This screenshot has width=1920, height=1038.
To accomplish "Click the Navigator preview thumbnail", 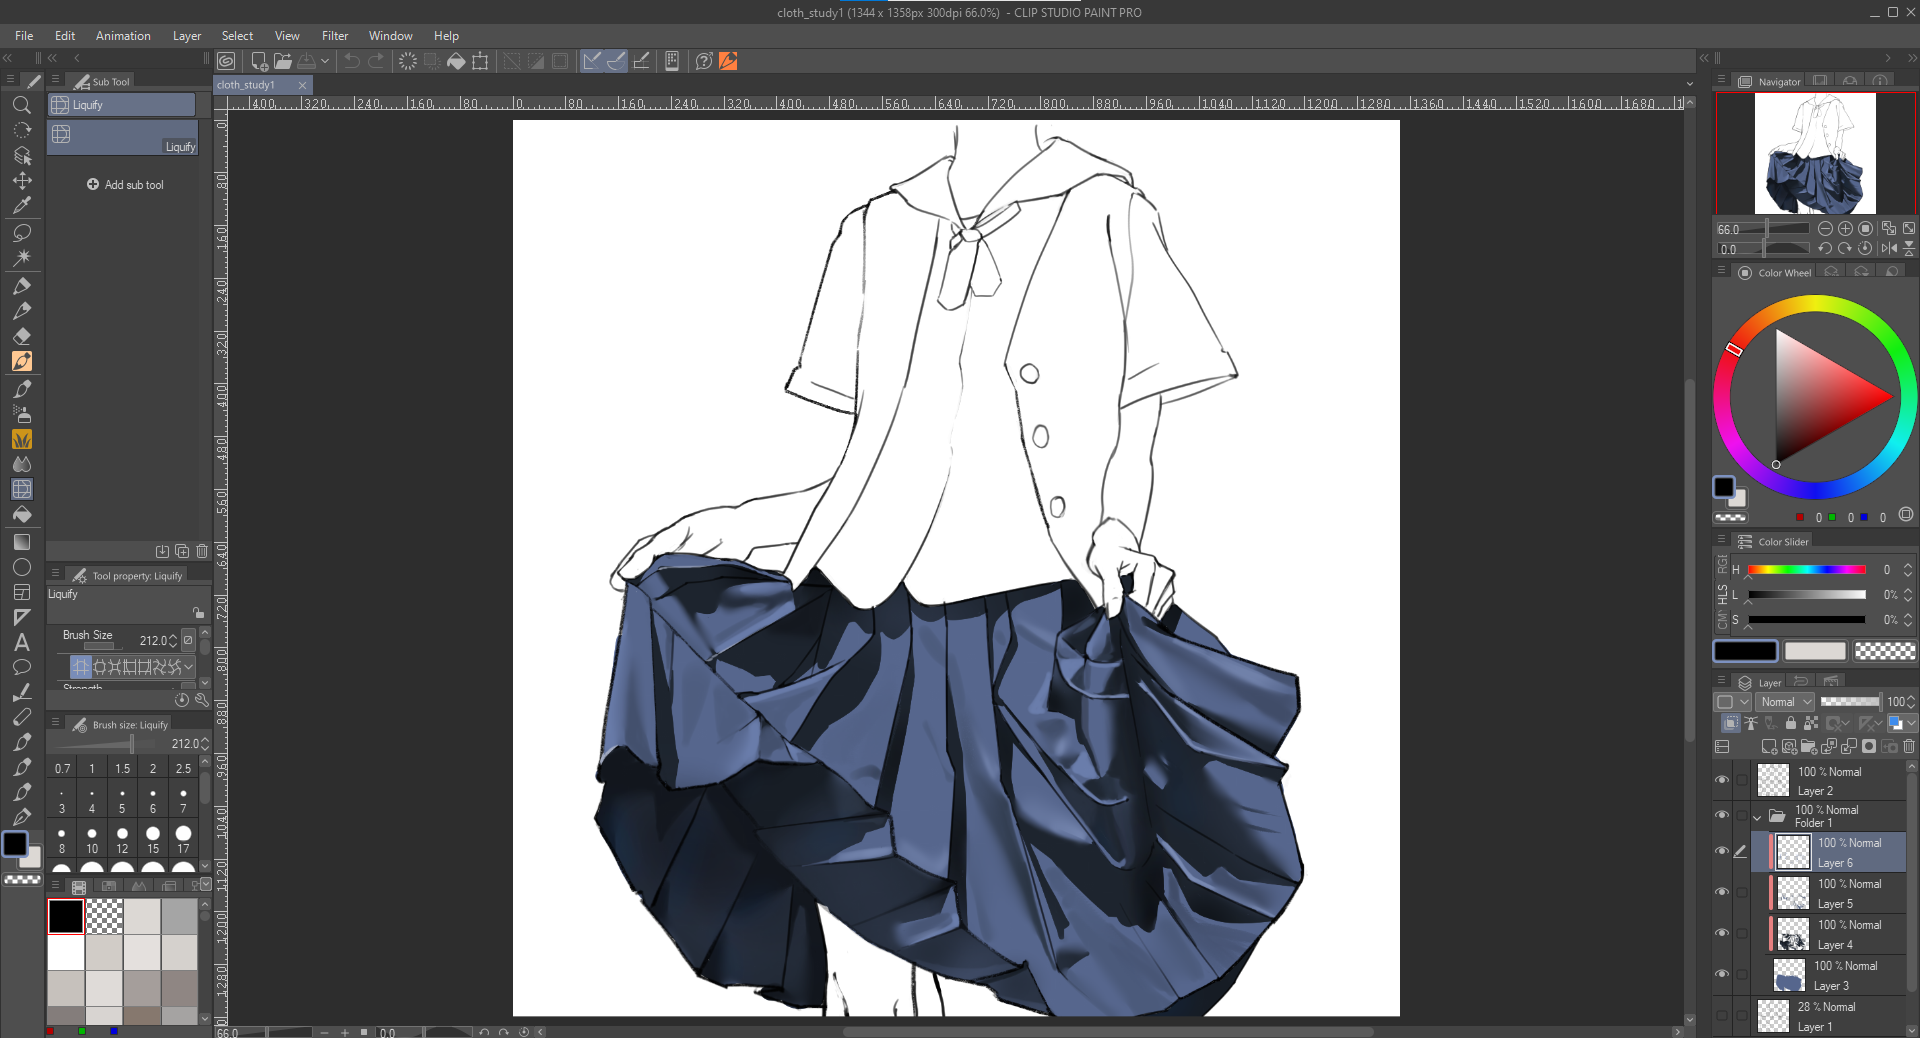I will coord(1815,153).
